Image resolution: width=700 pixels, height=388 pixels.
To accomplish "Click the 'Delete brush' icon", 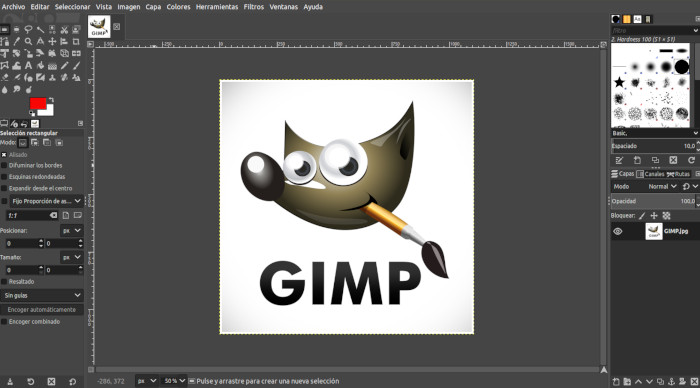I will (x=673, y=160).
